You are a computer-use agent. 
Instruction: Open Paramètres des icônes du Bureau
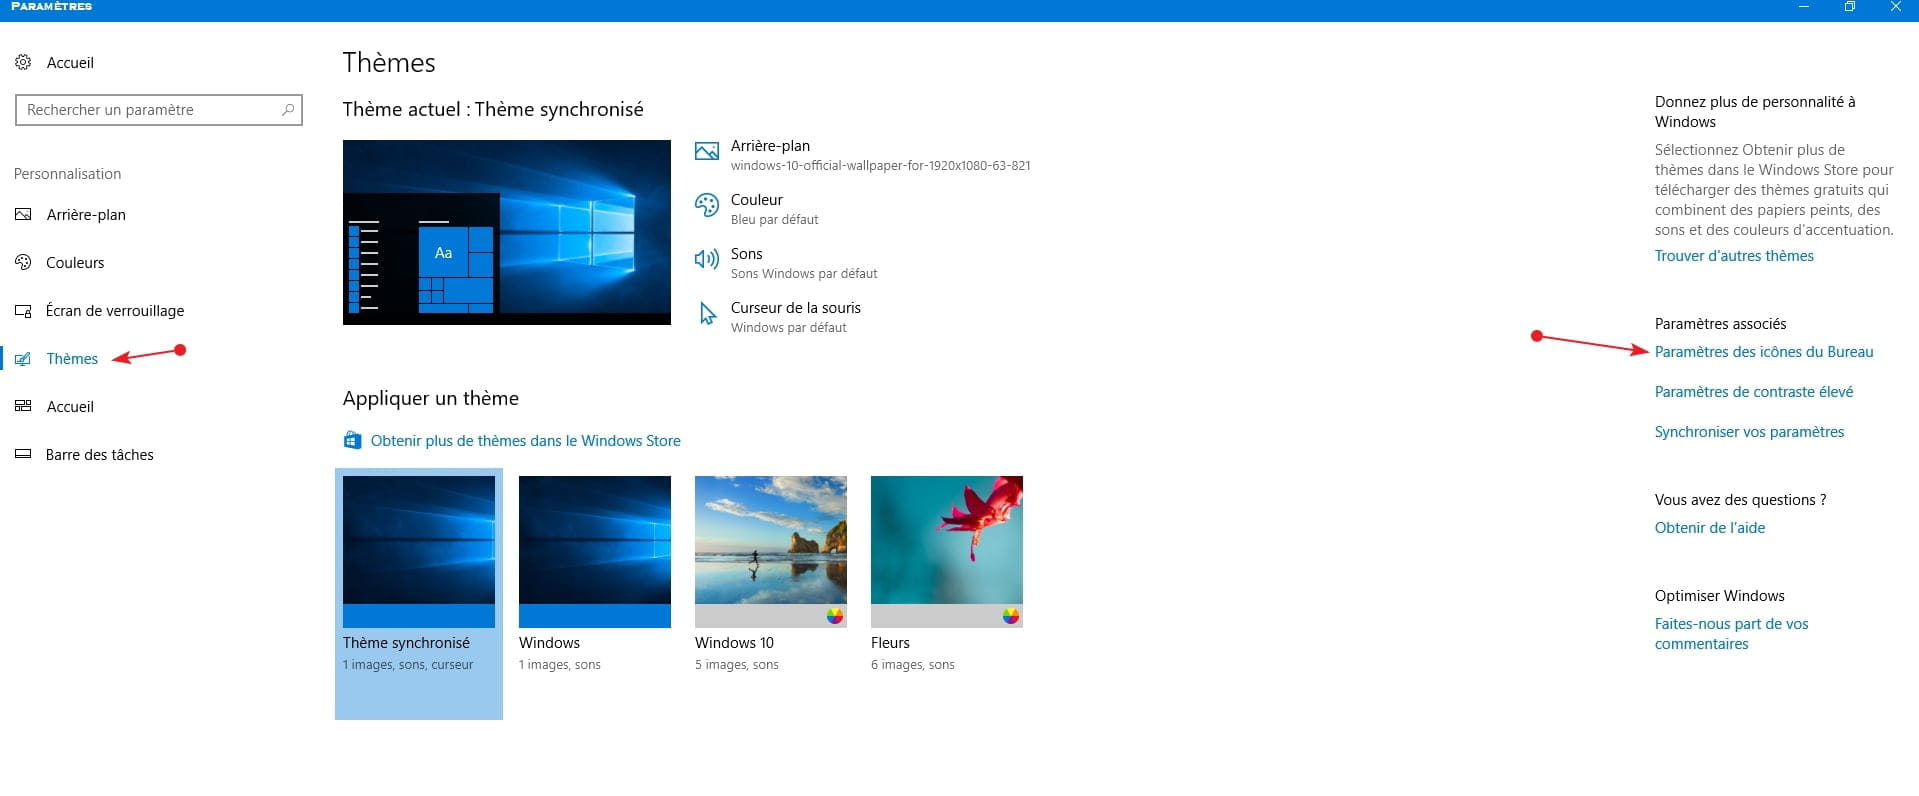coord(1764,352)
